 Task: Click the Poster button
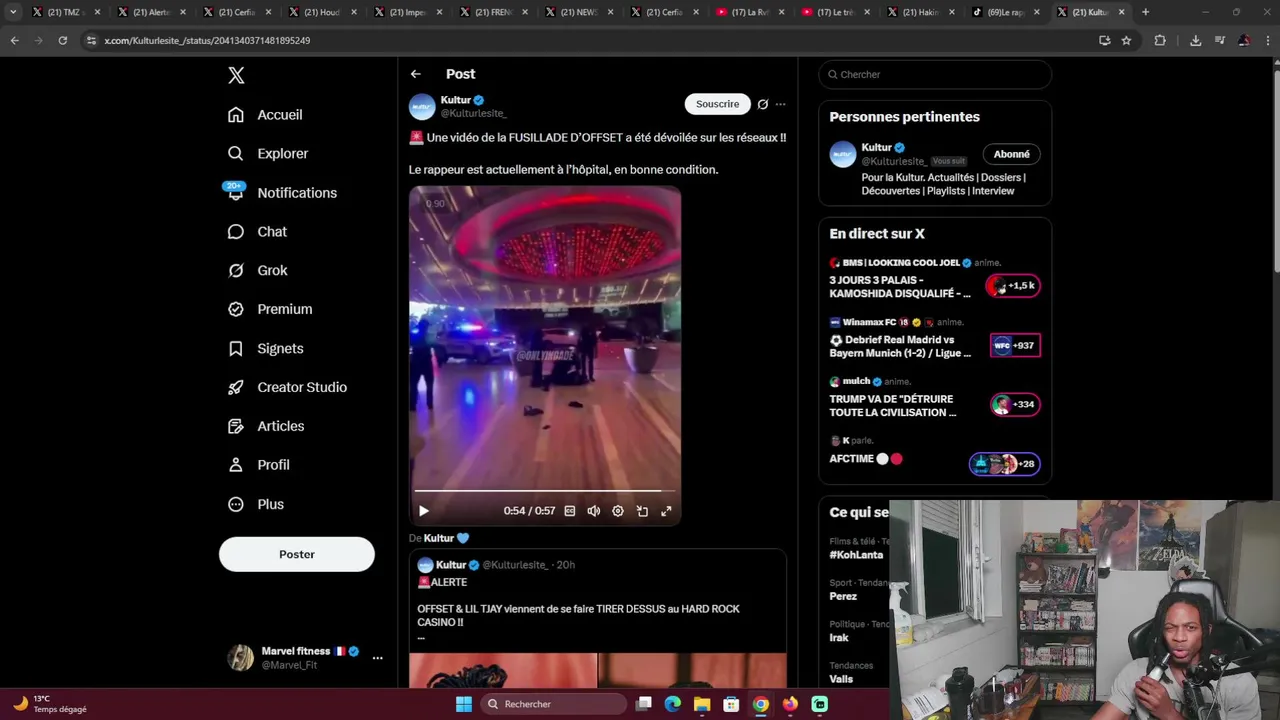297,554
